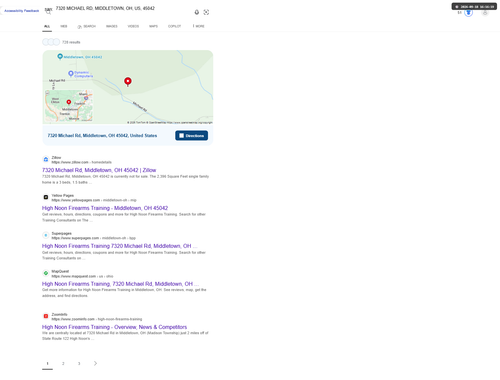Switch to the VIDEOS tab
Screen dimensions: 500x380
(x=133, y=26)
